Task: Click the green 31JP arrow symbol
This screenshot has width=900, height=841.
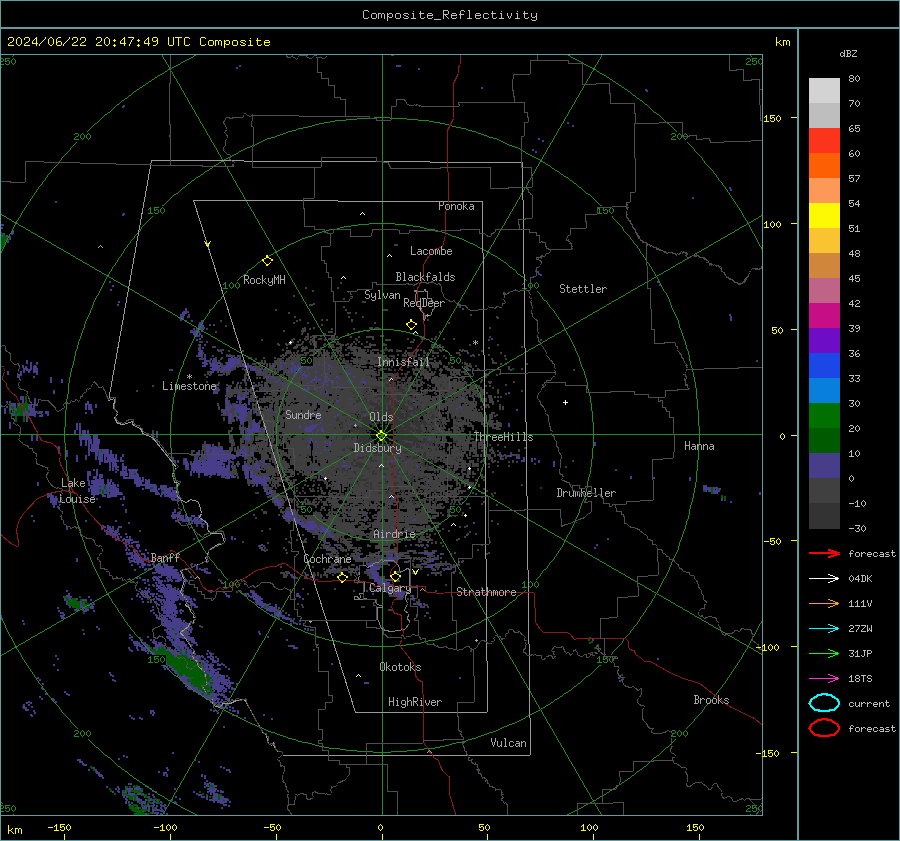Action: click(824, 653)
